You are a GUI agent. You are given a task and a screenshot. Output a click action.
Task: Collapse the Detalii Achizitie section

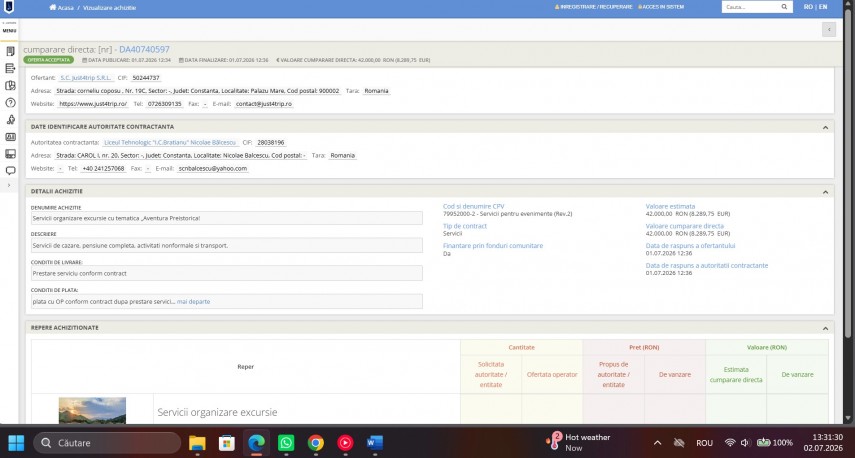click(825, 192)
